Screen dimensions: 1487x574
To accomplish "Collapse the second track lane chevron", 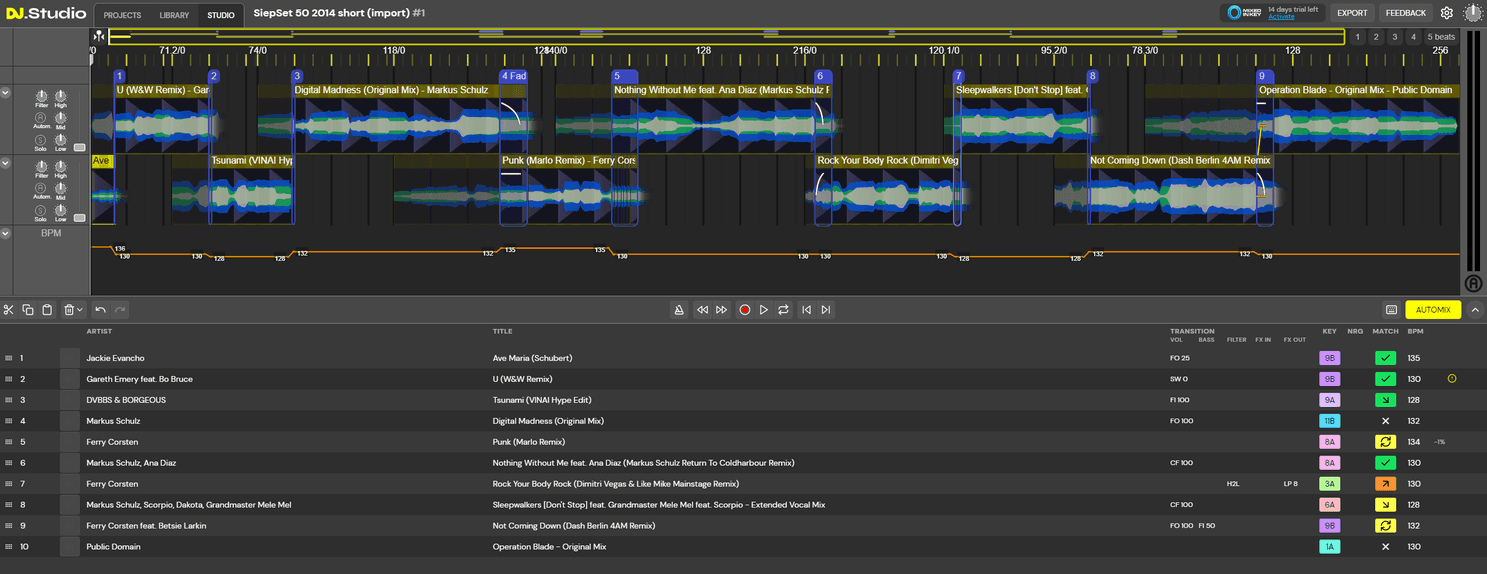I will 5,163.
